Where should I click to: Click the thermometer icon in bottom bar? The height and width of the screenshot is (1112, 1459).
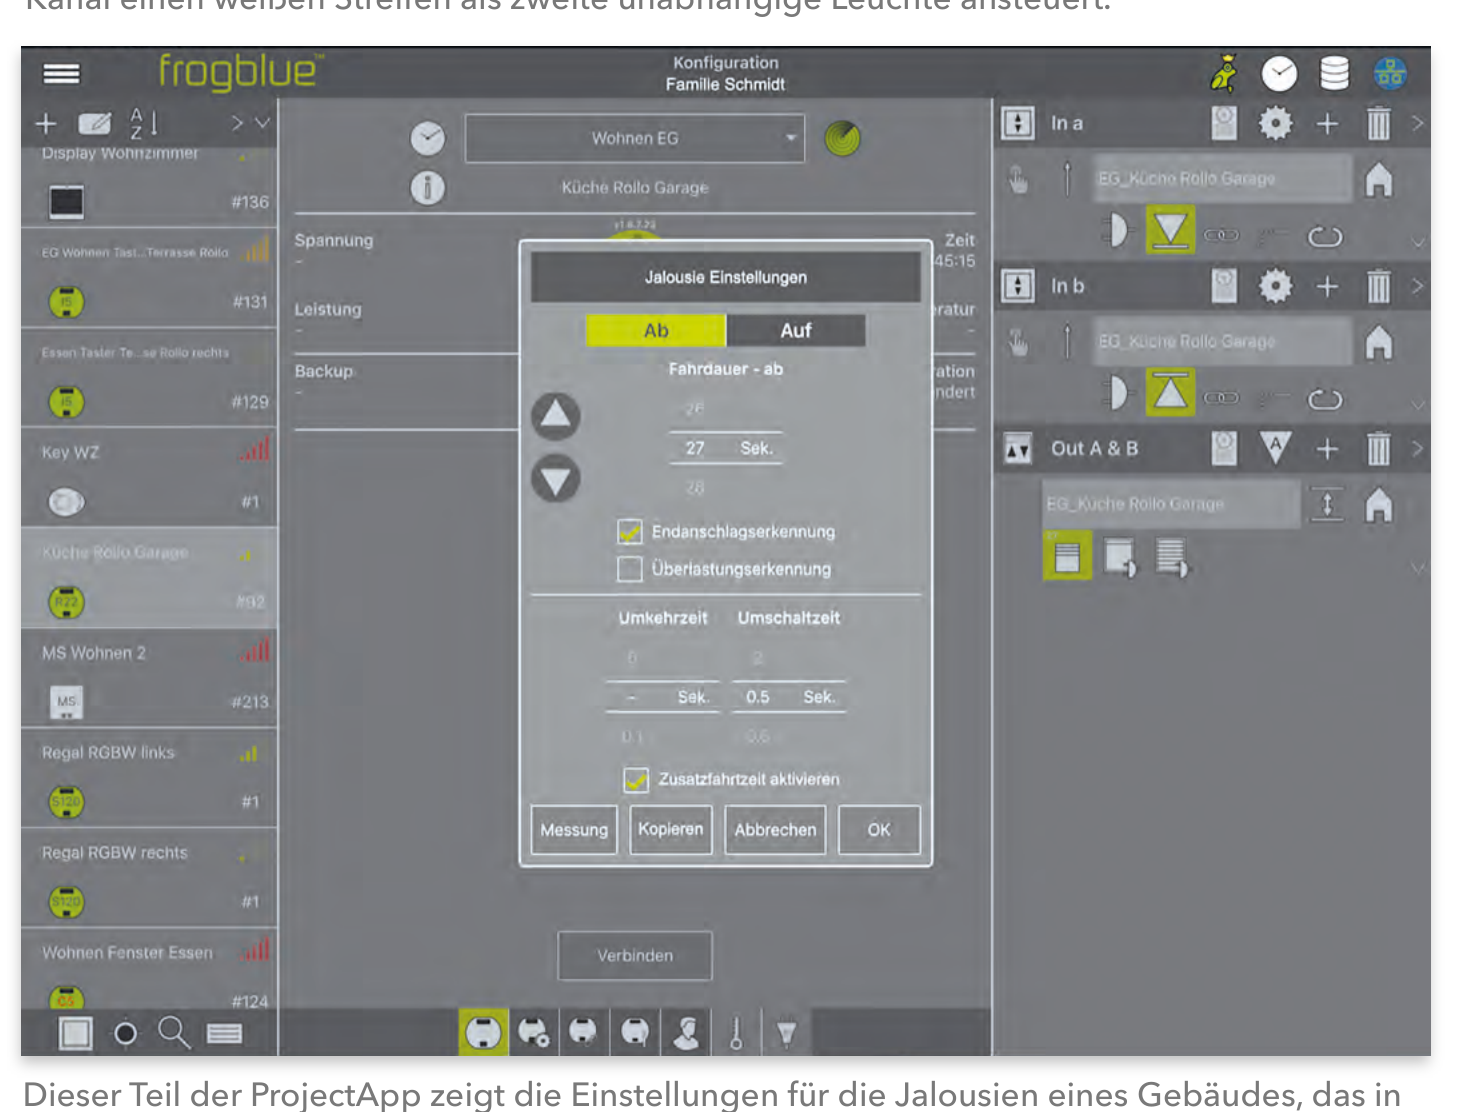click(736, 1032)
